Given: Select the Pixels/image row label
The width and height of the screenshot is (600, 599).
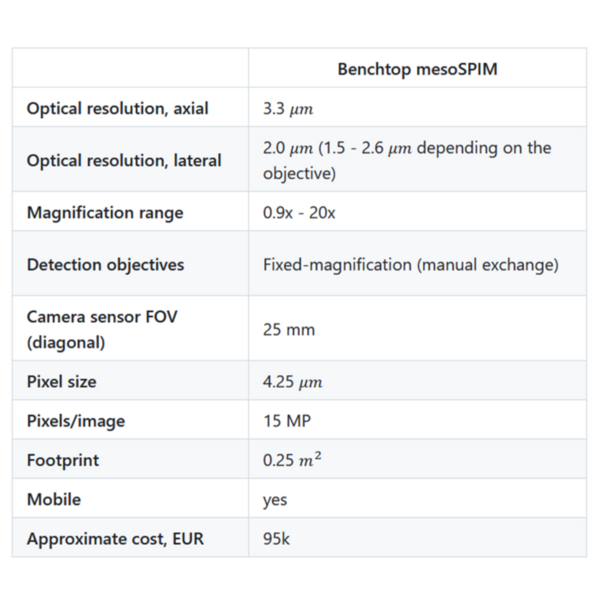Looking at the screenshot, I should coord(76,421).
